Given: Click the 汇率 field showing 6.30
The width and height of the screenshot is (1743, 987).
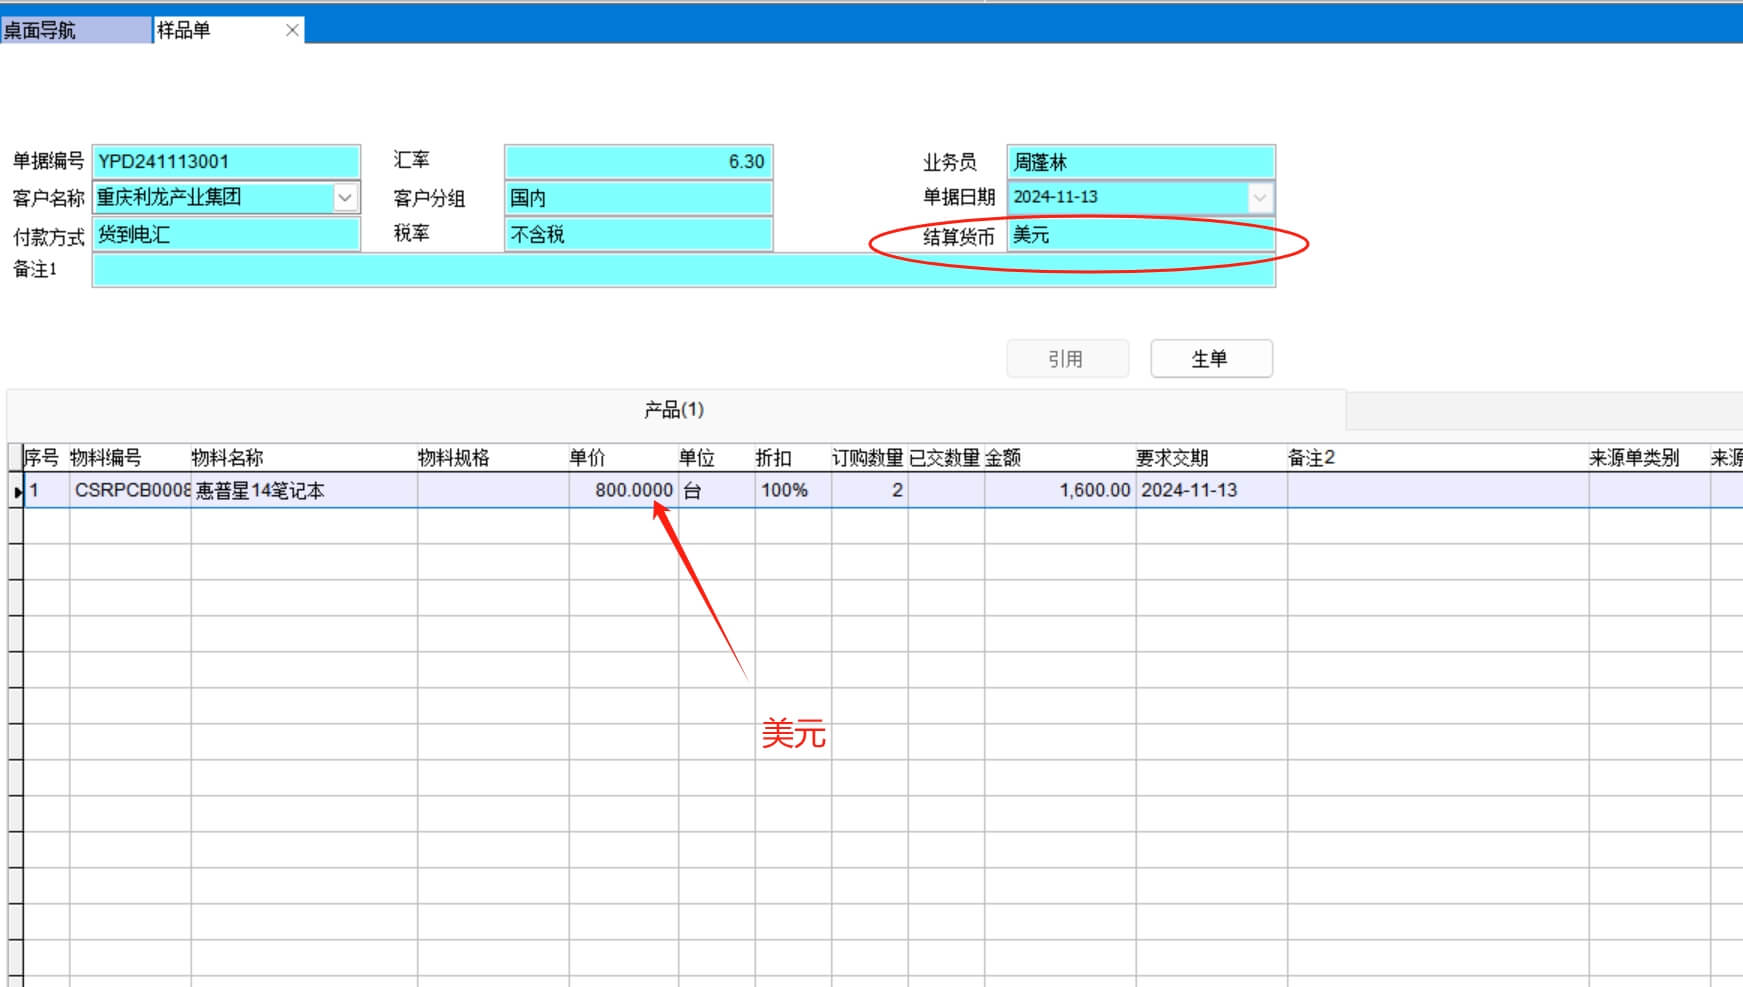Looking at the screenshot, I should 638,162.
